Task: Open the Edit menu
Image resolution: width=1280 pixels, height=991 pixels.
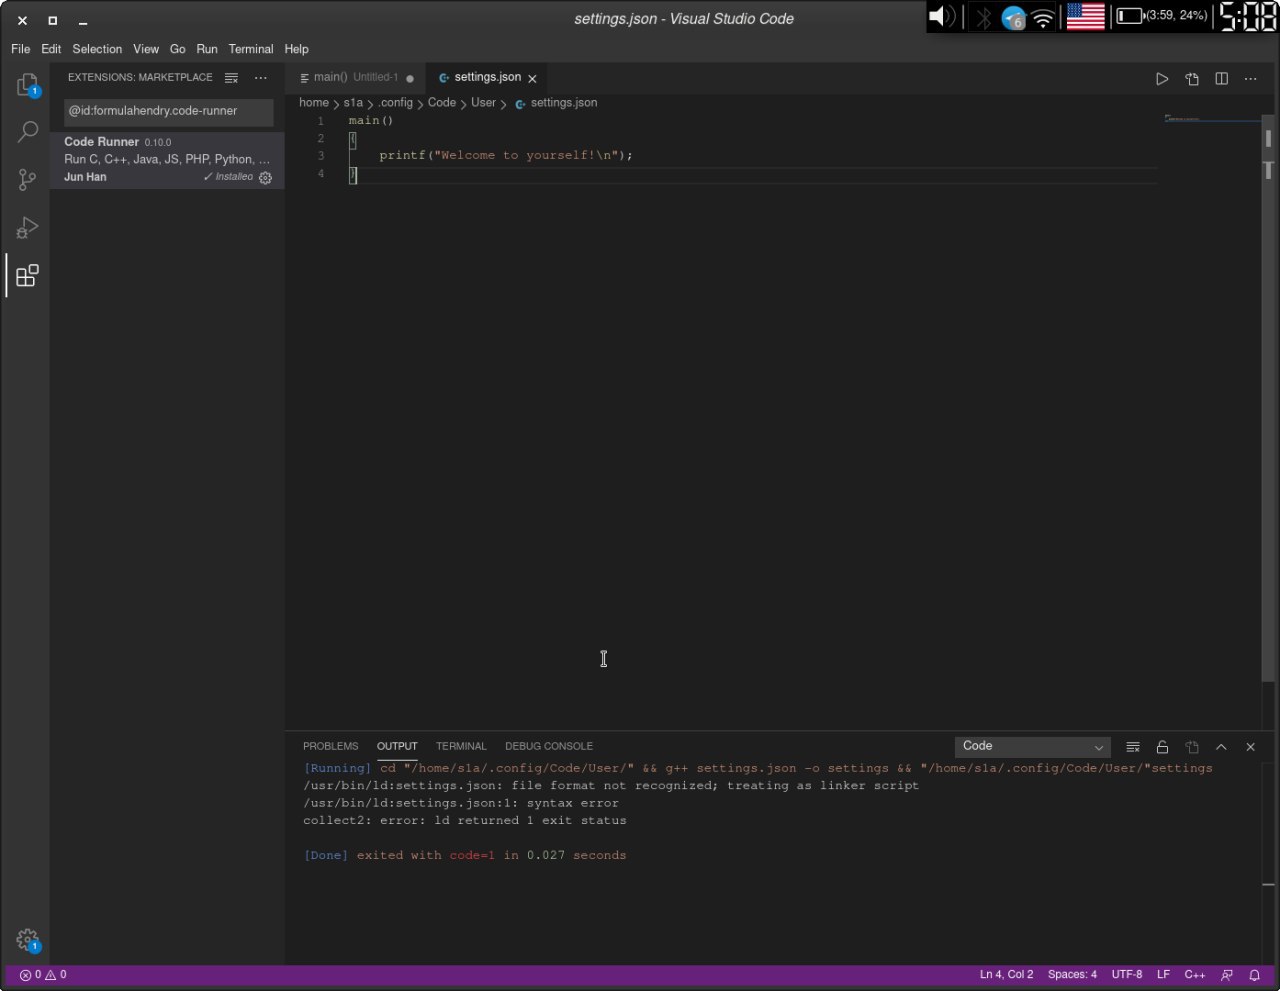Action: point(51,49)
